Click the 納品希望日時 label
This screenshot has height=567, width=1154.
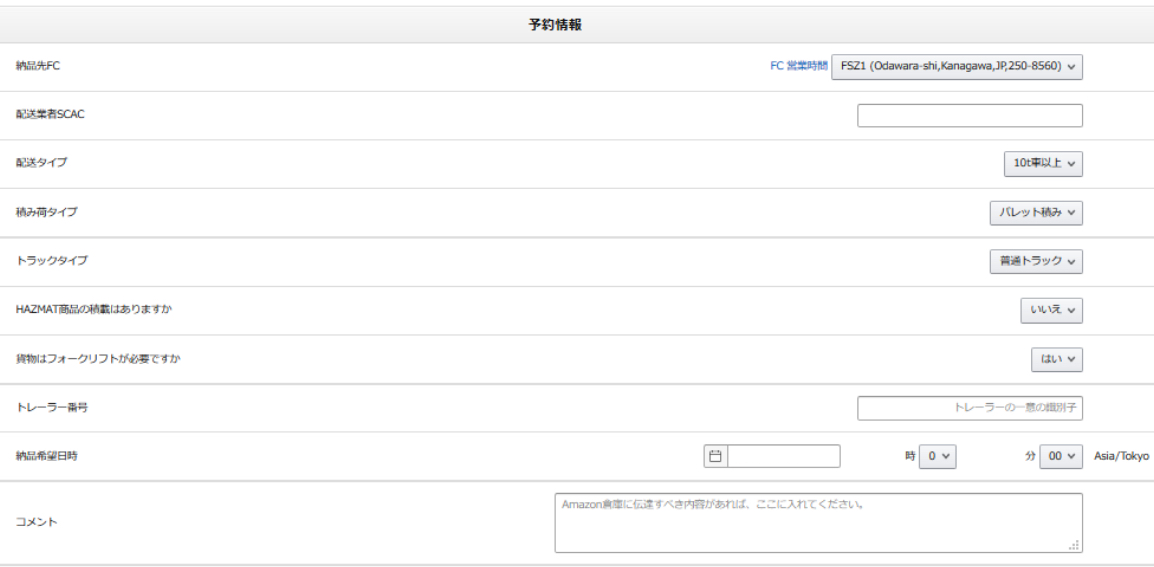pyautogui.click(x=47, y=456)
